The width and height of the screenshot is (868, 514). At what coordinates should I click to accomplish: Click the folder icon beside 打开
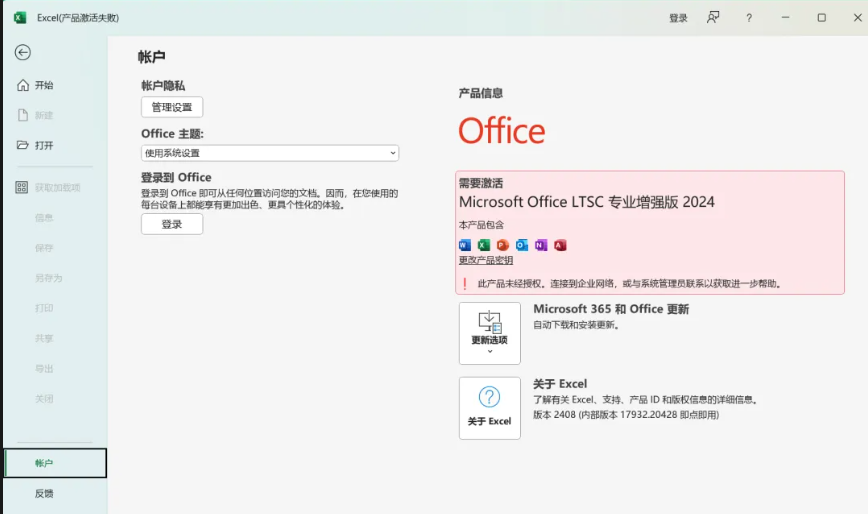(23, 146)
